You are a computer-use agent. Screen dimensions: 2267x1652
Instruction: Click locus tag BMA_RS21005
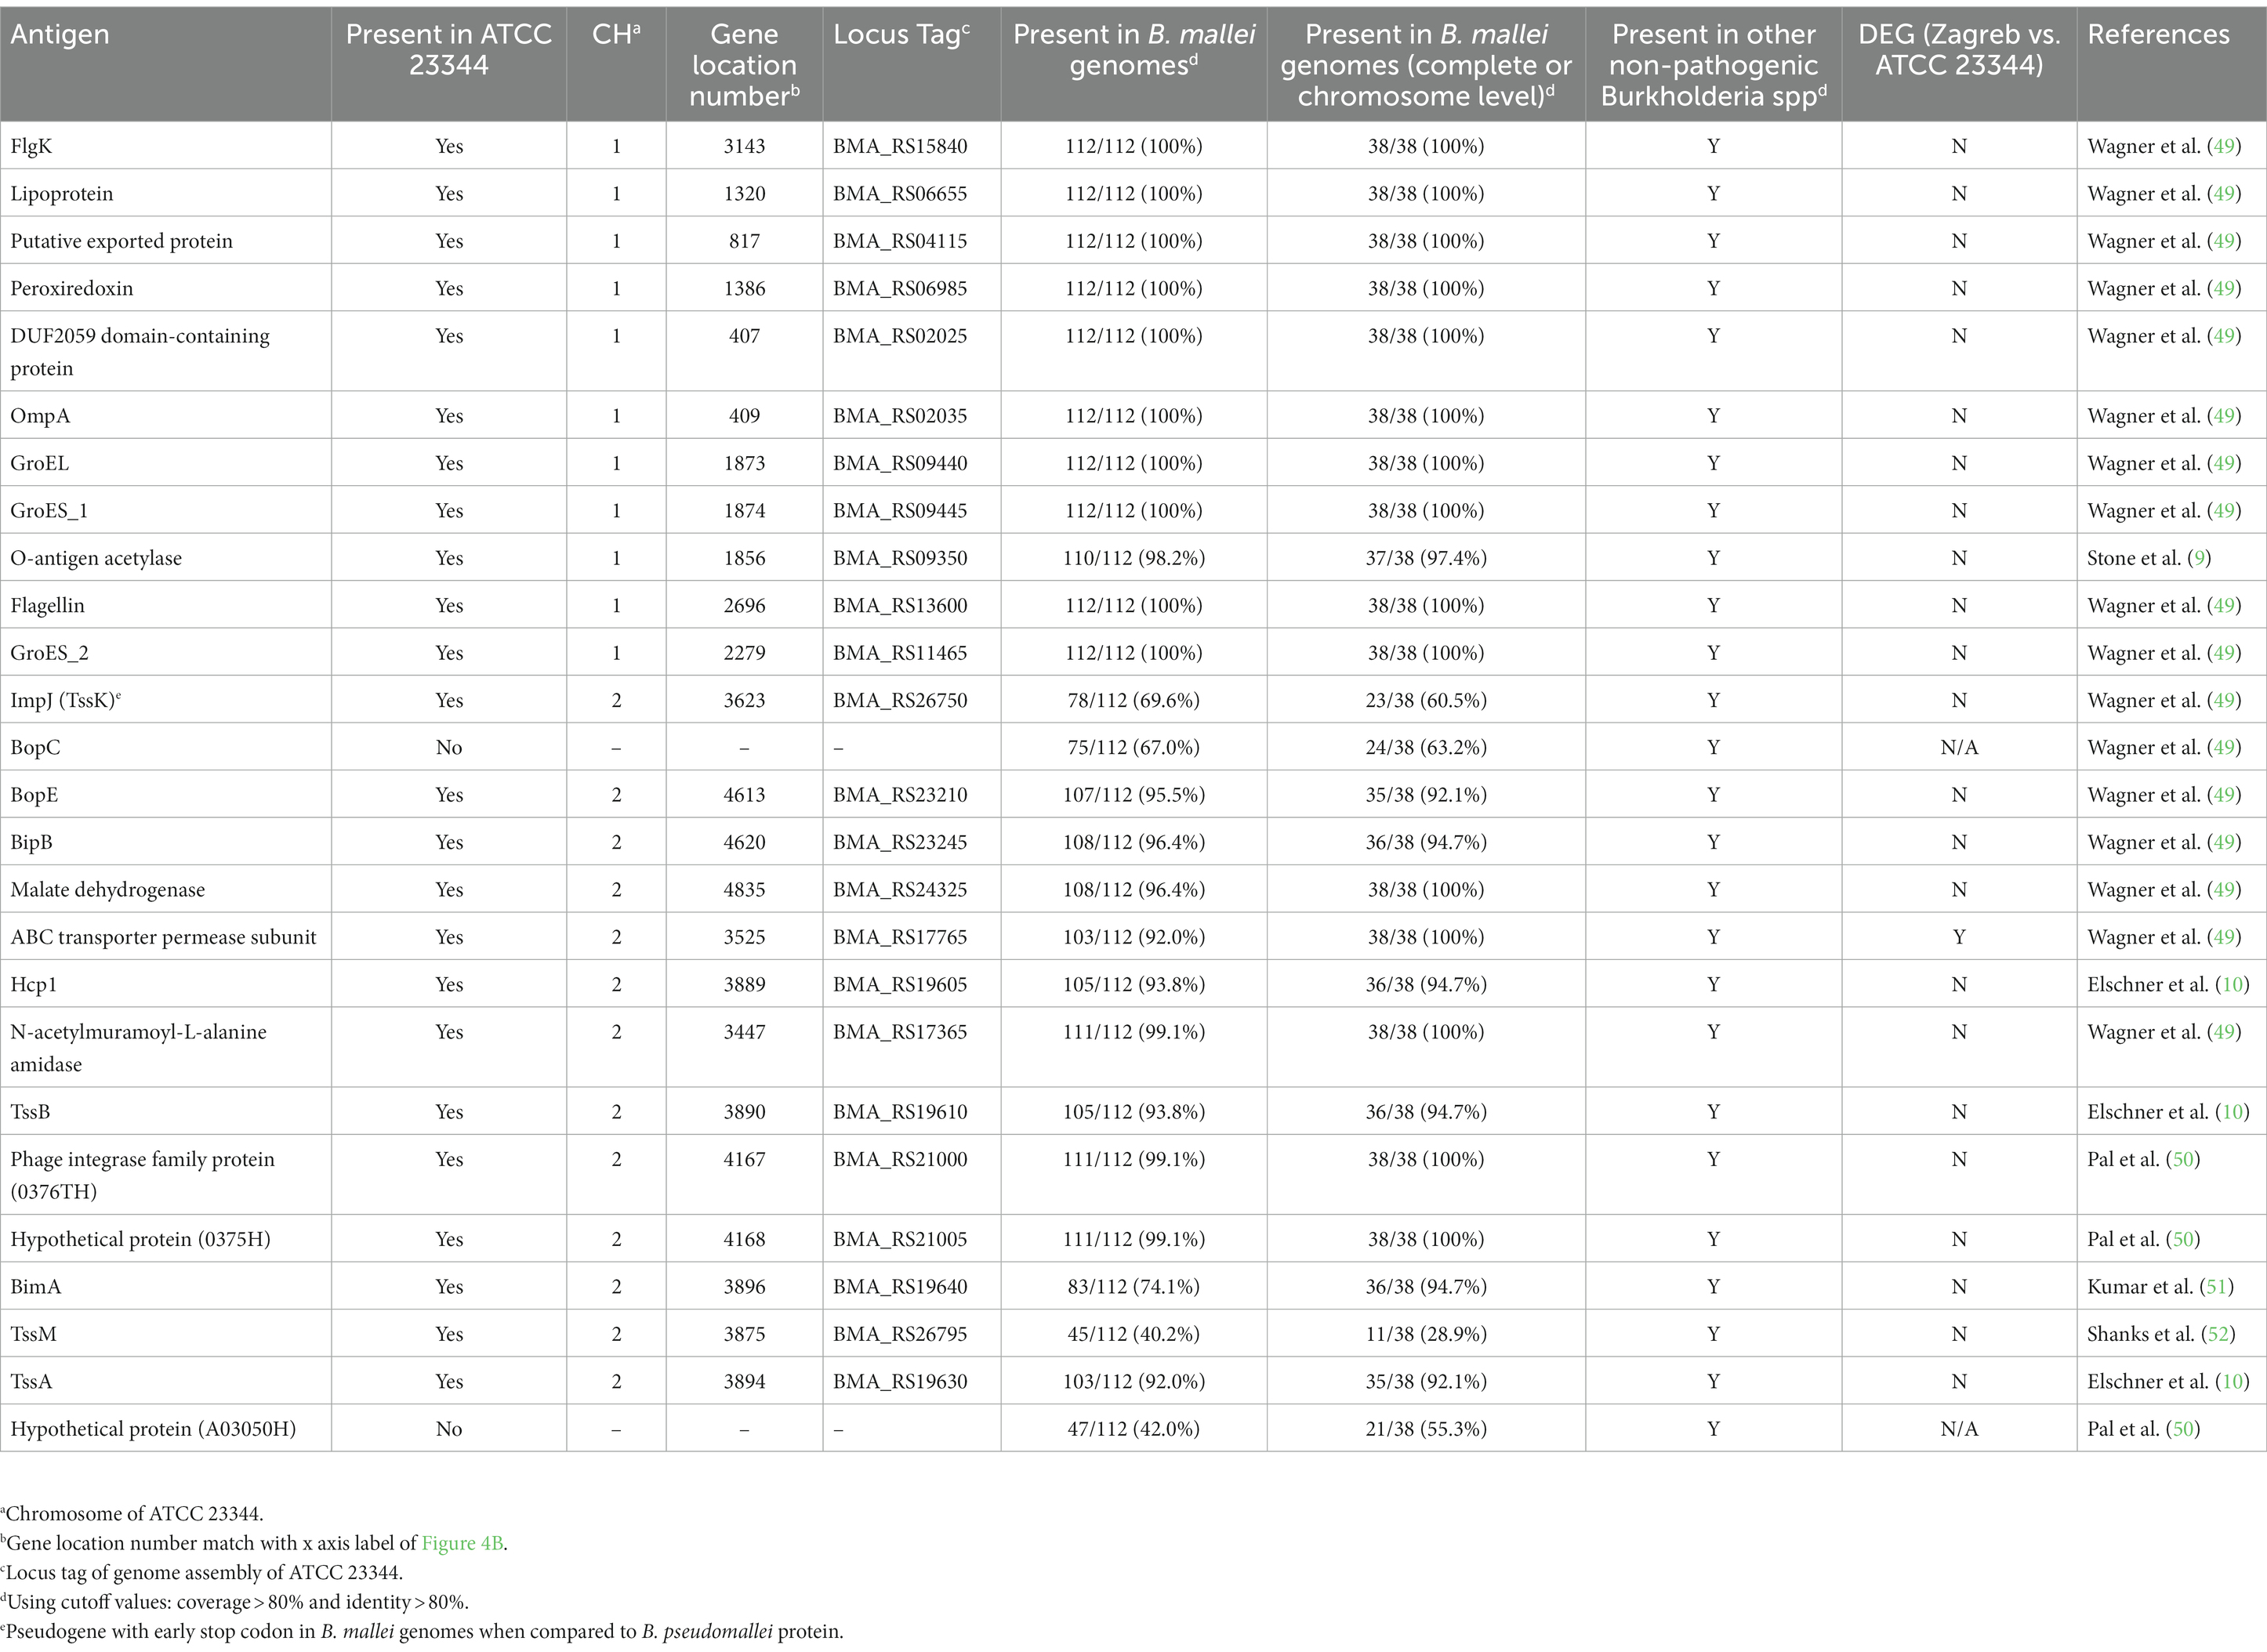pyautogui.click(x=900, y=1239)
